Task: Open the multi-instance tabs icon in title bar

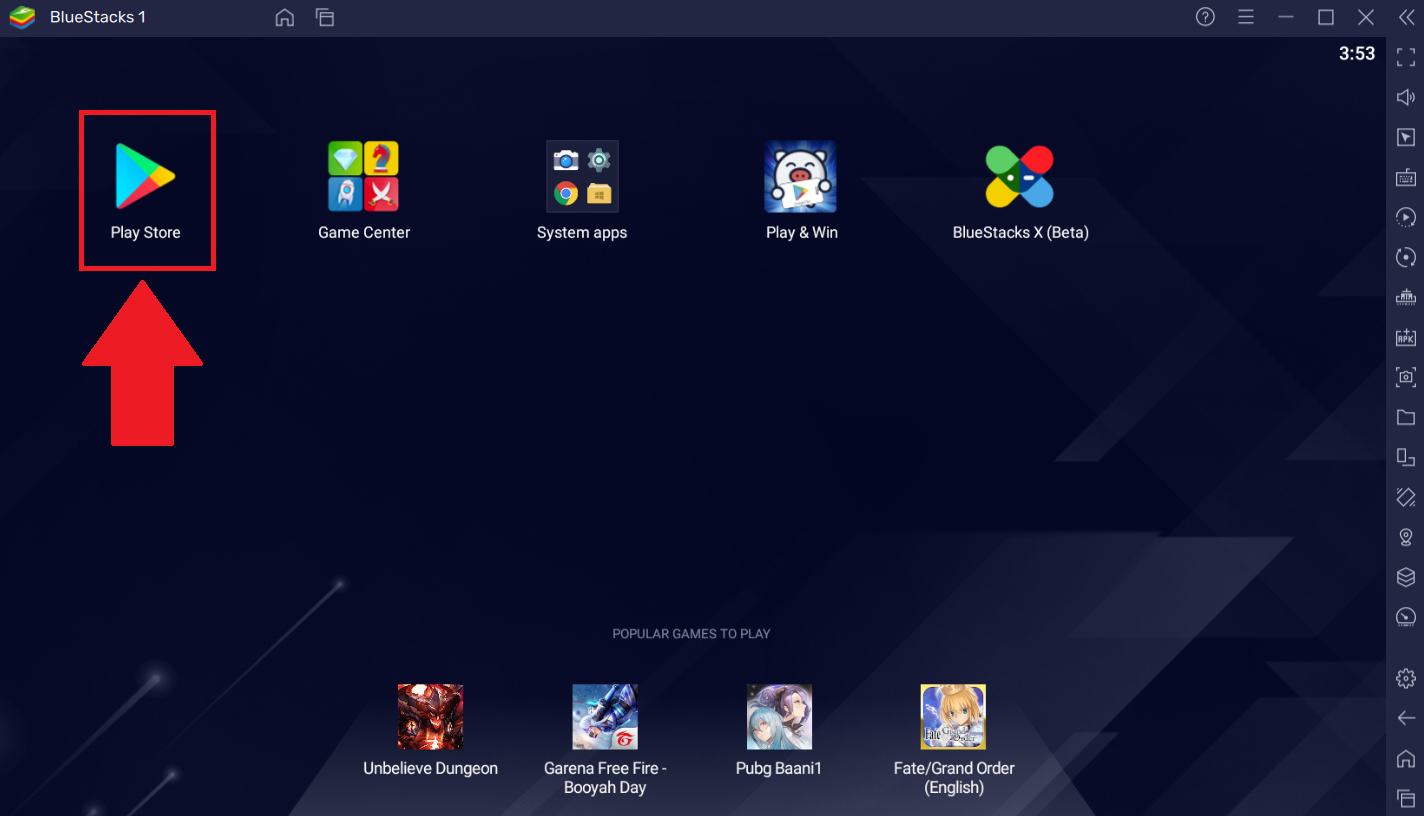Action: [x=324, y=17]
